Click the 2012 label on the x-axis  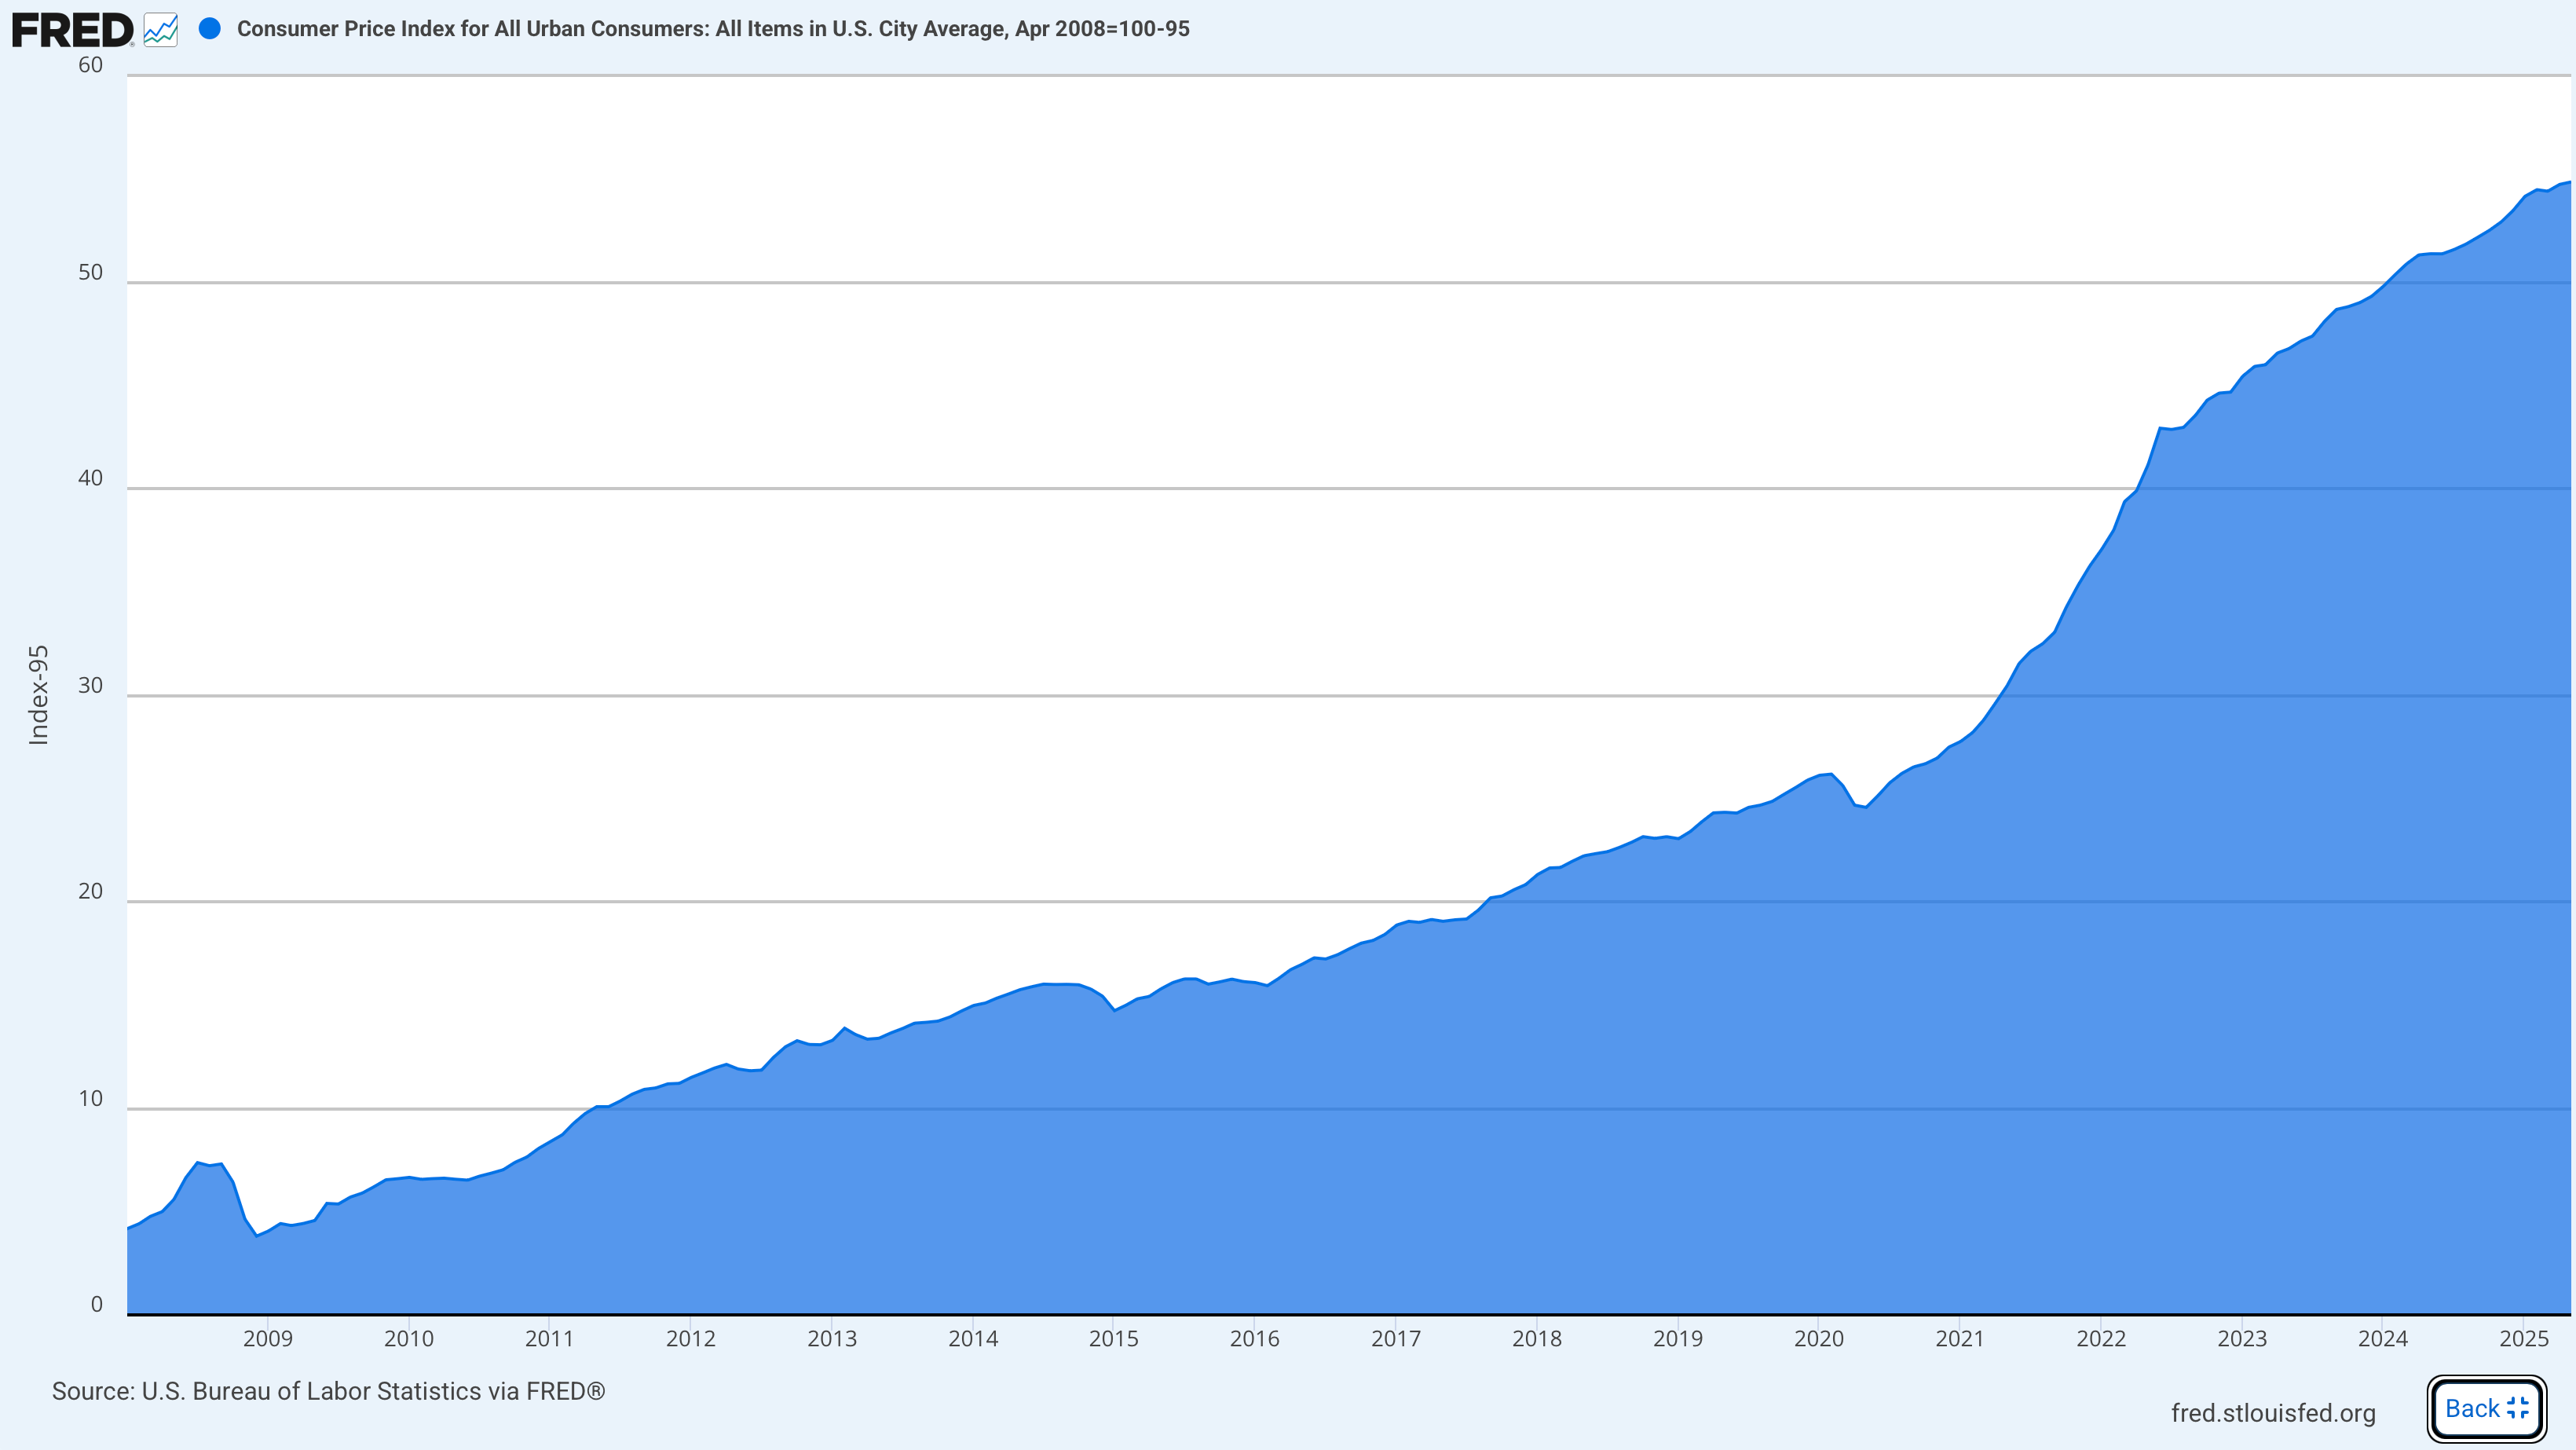tap(690, 1338)
